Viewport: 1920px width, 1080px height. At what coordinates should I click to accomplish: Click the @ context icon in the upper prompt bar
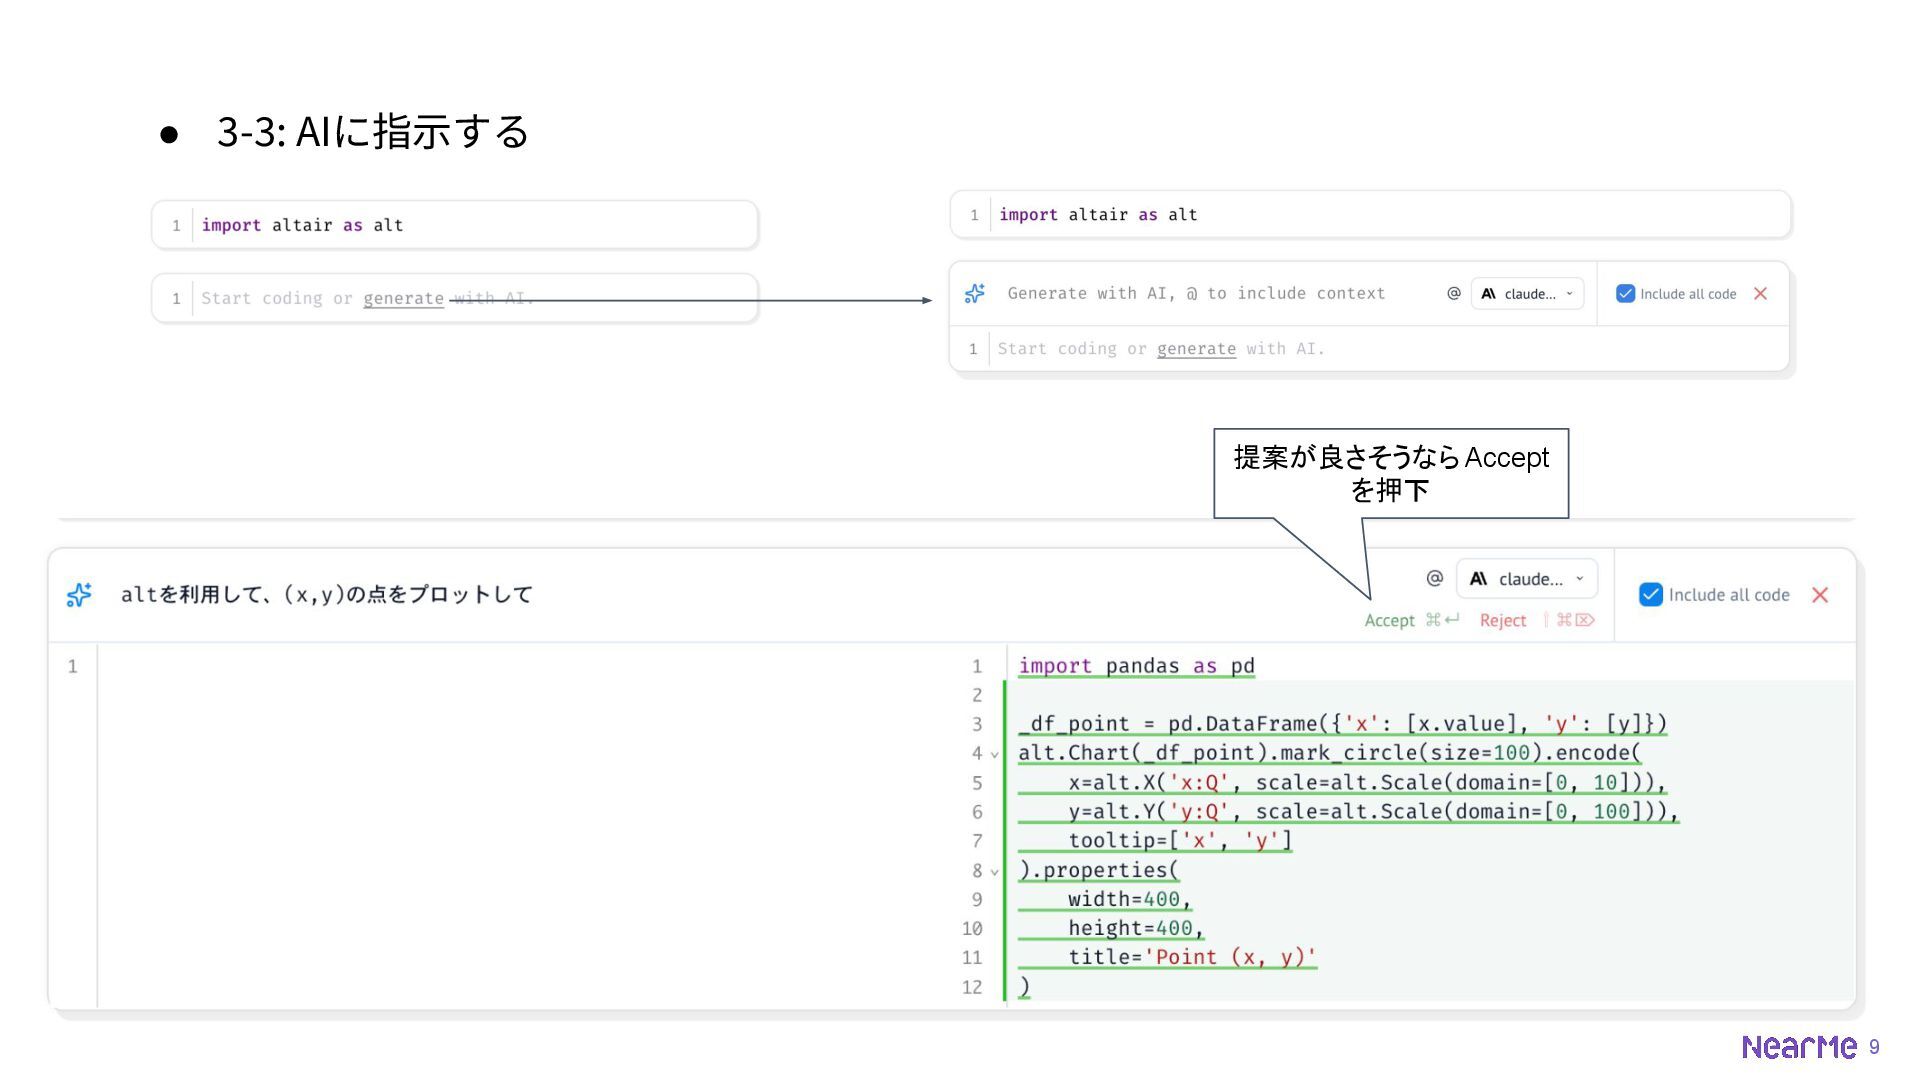pyautogui.click(x=1453, y=293)
